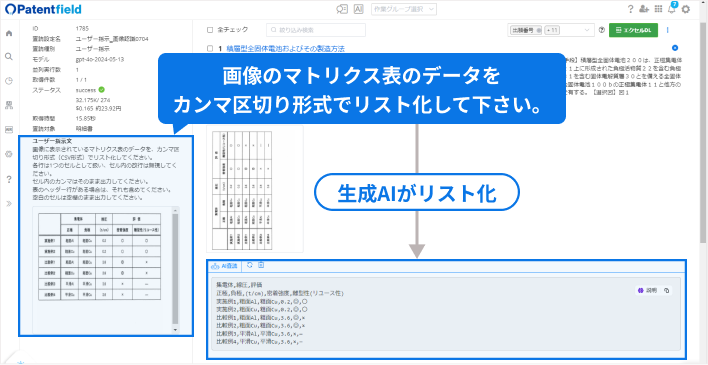The width and height of the screenshot is (708, 365).
Task: Open the home icon in left sidebar
Action: [9, 33]
